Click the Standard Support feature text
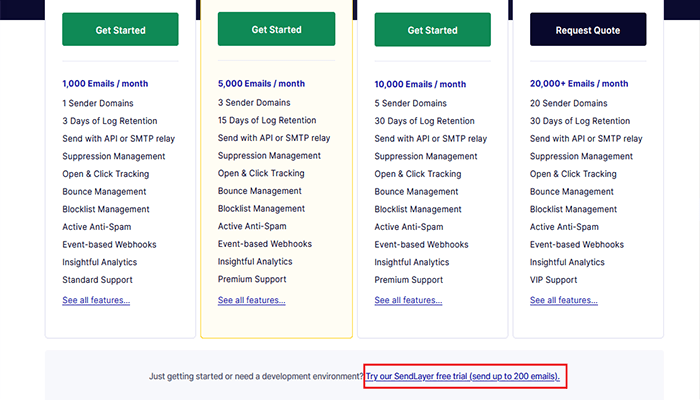Viewport: 700px width, 400px height. [97, 280]
